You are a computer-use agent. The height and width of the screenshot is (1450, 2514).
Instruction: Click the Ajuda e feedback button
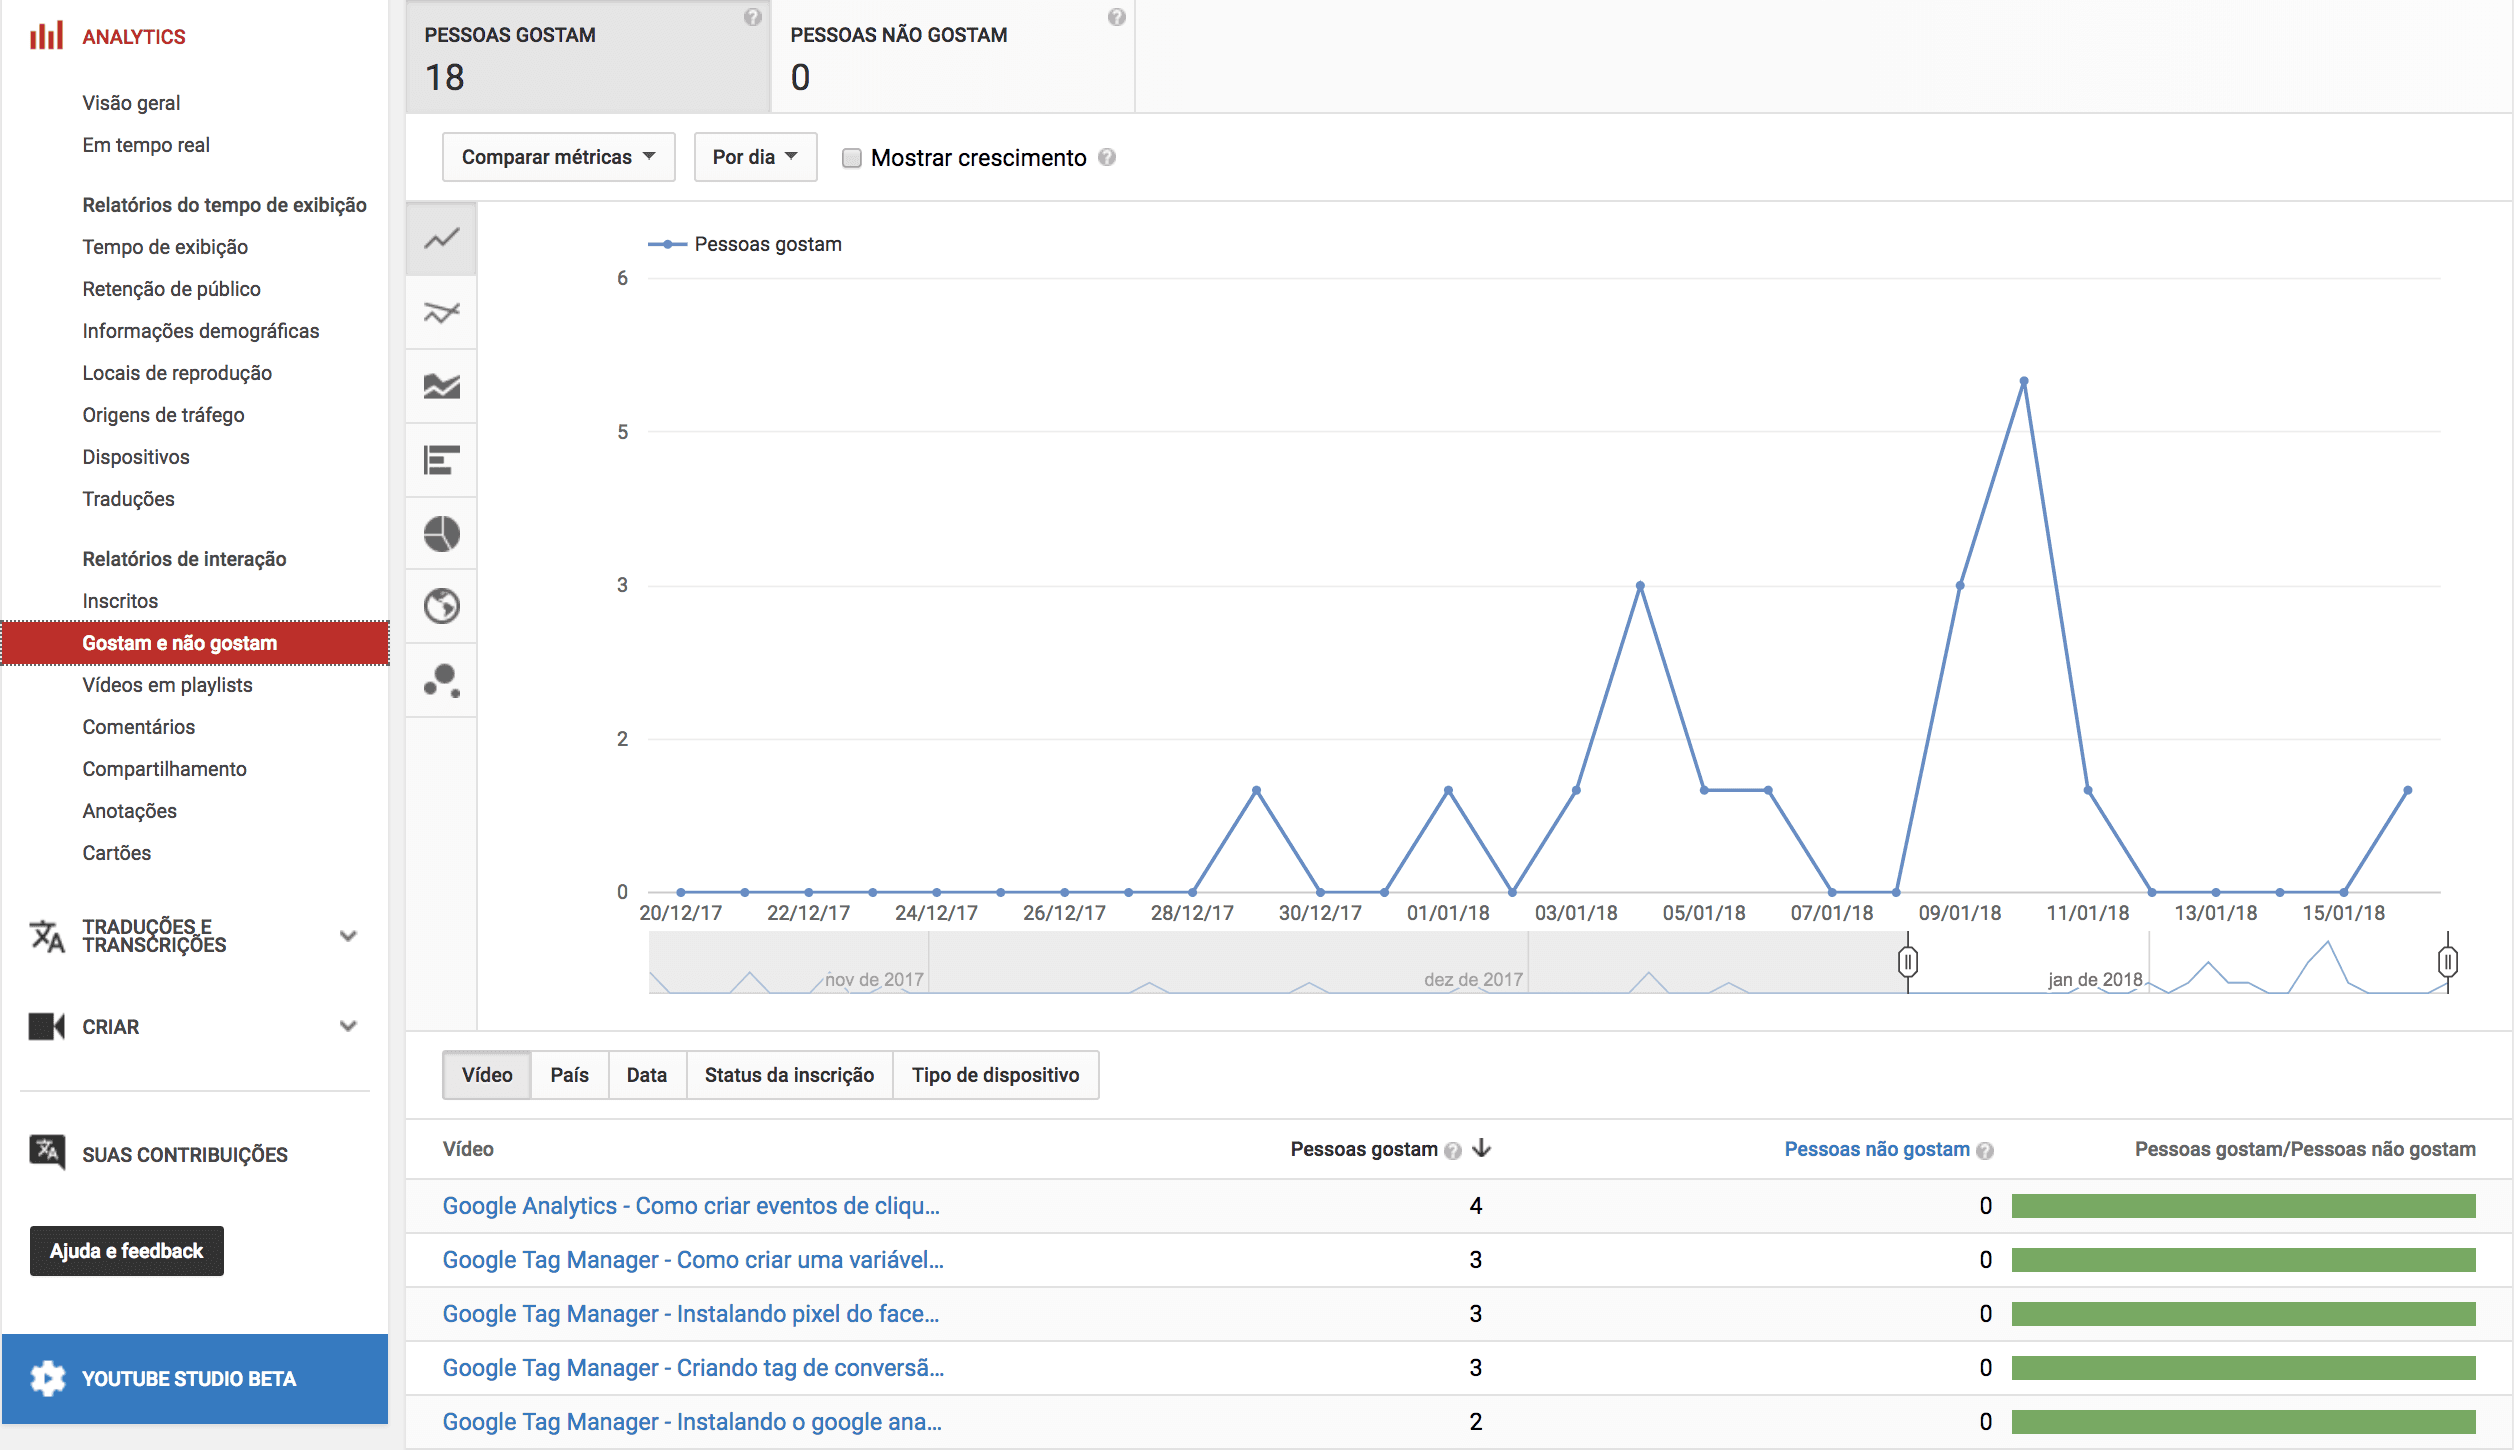point(126,1250)
